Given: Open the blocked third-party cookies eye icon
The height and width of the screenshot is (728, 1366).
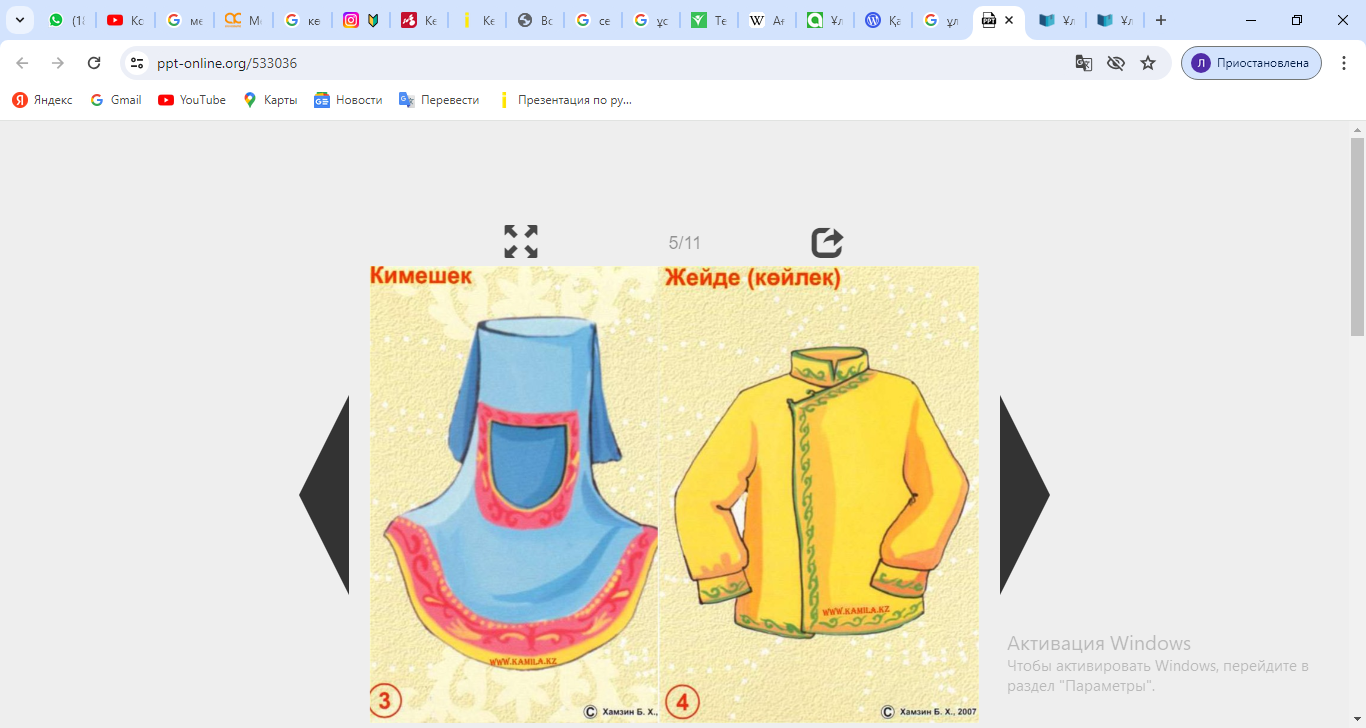Looking at the screenshot, I should tap(1116, 63).
